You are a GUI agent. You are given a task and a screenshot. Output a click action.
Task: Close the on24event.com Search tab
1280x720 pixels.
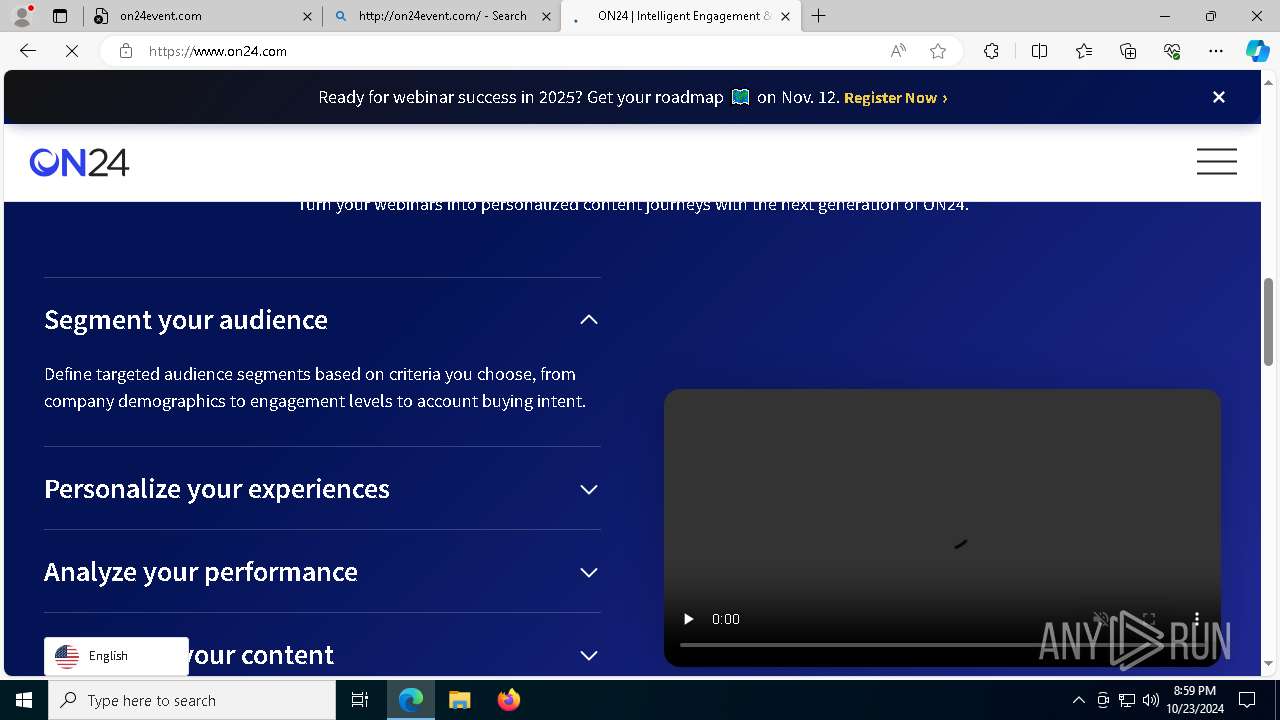[x=546, y=16]
